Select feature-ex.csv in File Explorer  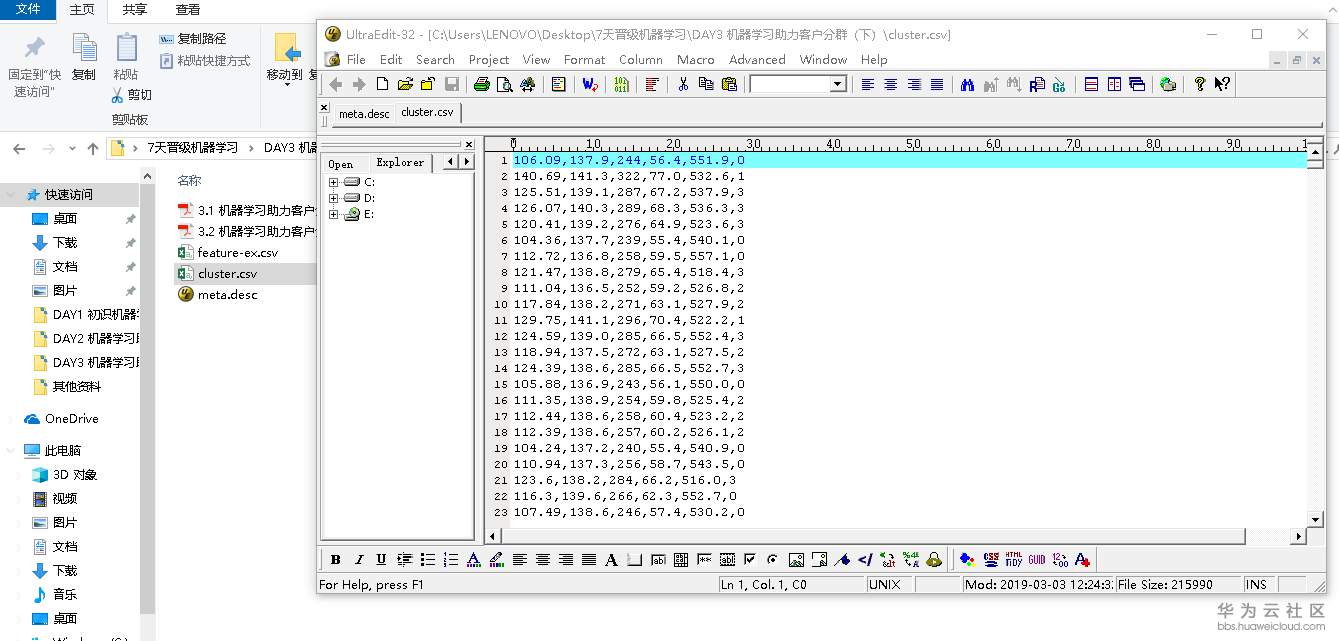click(238, 252)
